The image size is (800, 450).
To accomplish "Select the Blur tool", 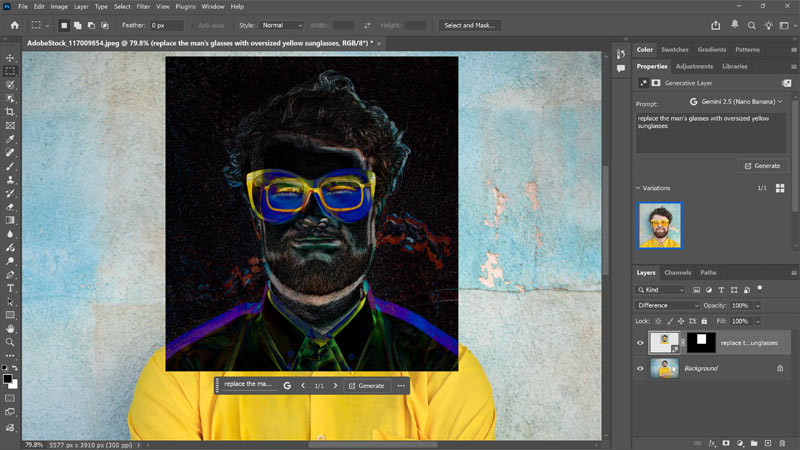I will coord(10,234).
